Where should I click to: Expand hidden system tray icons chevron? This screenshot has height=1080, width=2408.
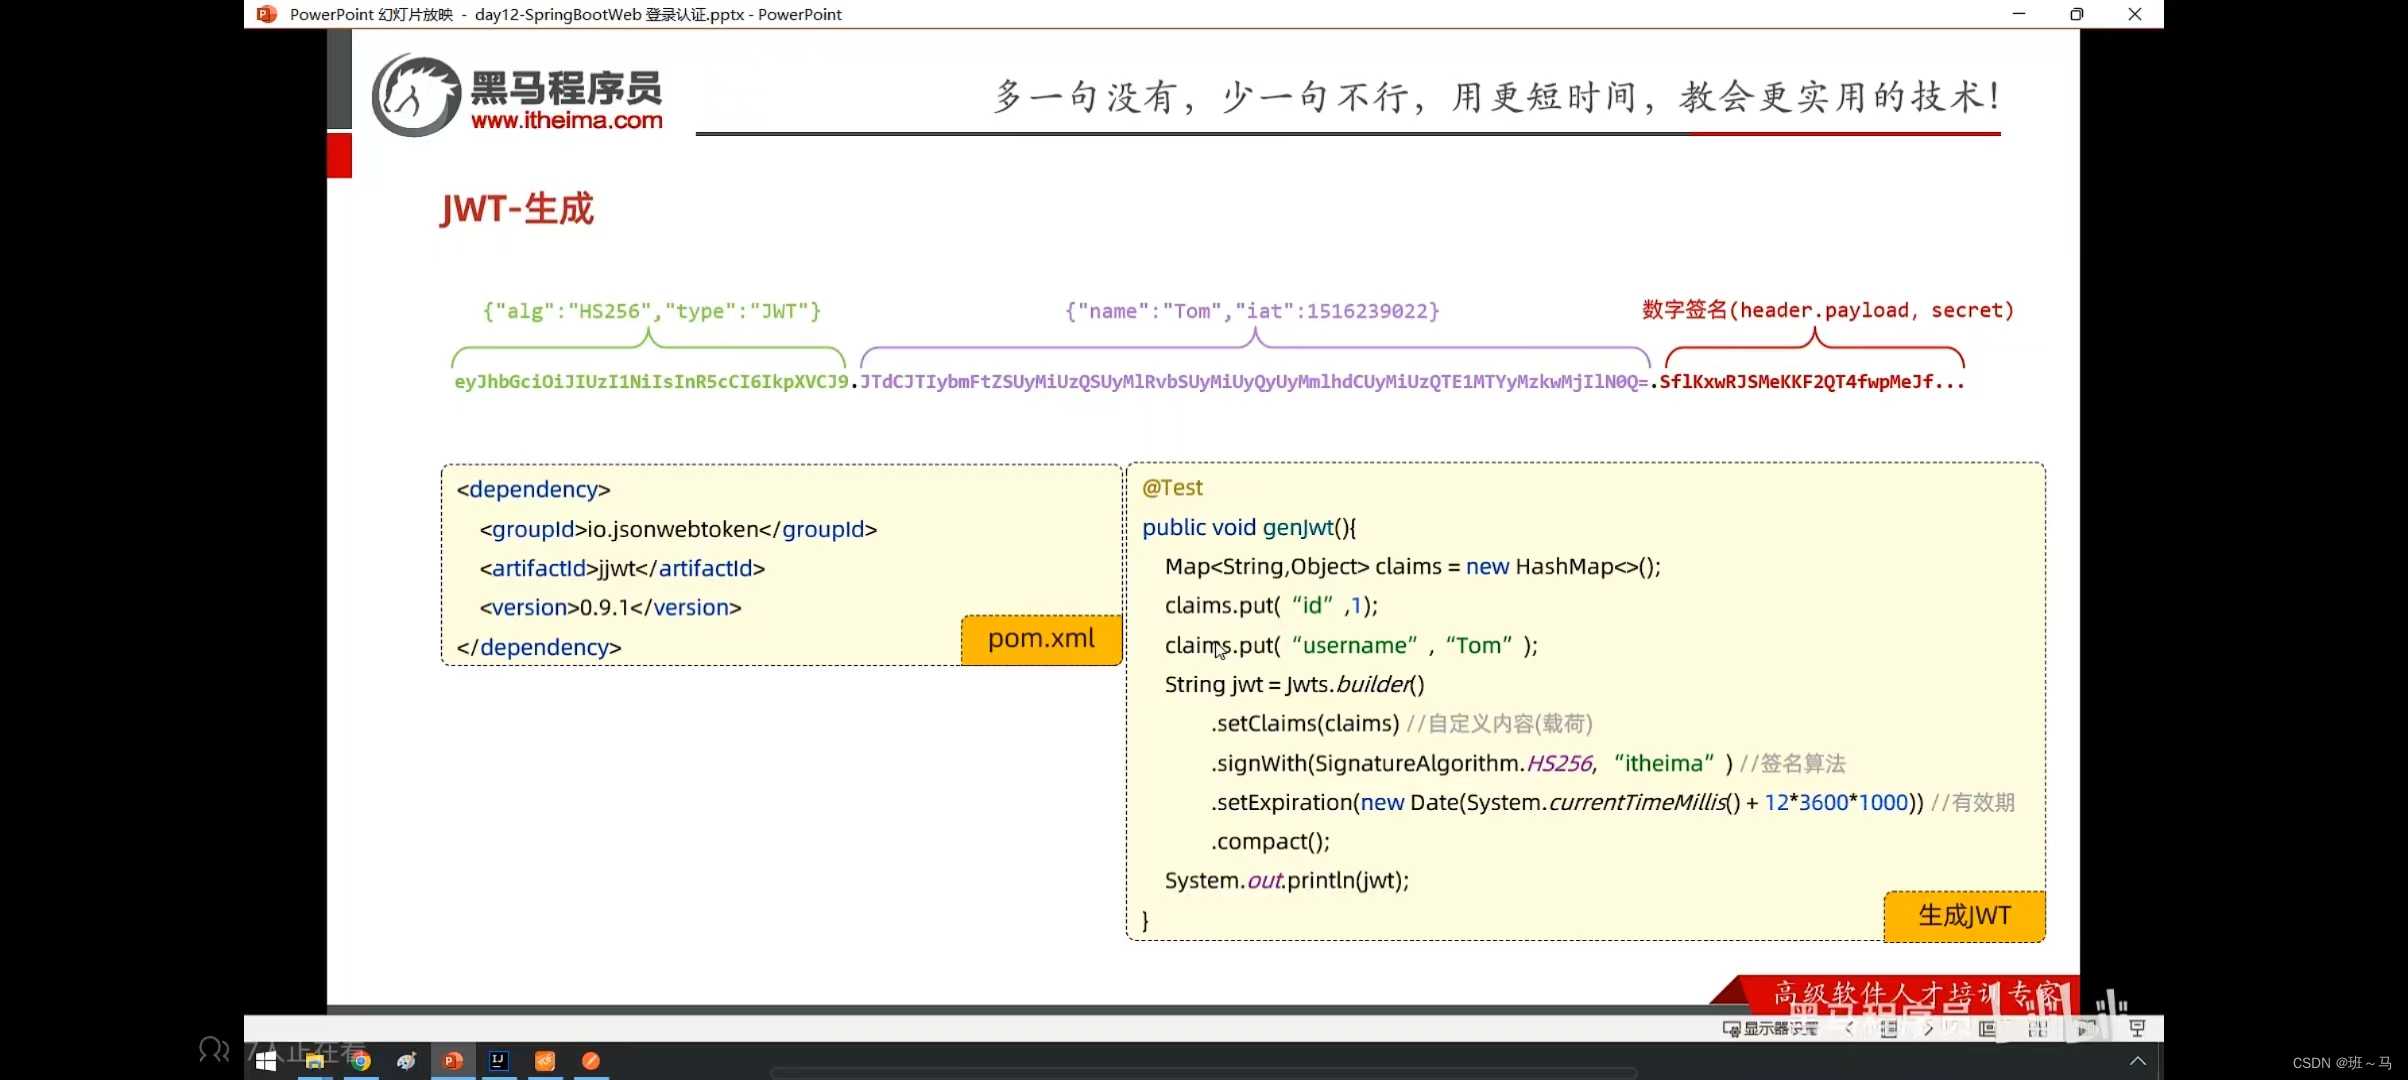[2138, 1062]
